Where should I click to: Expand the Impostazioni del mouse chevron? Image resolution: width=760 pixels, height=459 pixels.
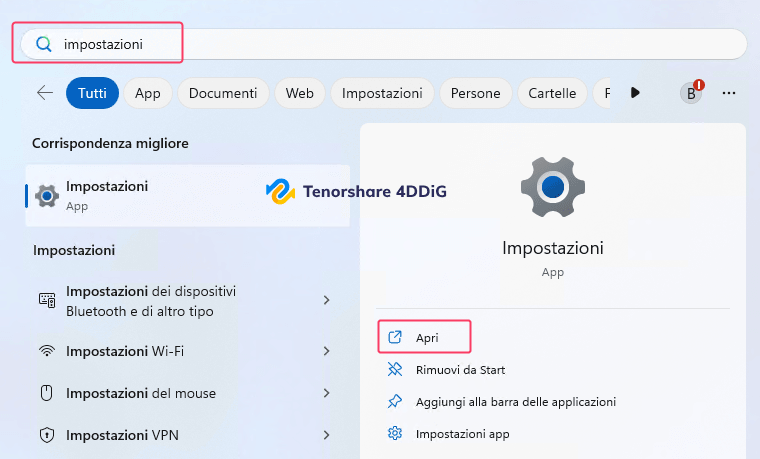(327, 393)
